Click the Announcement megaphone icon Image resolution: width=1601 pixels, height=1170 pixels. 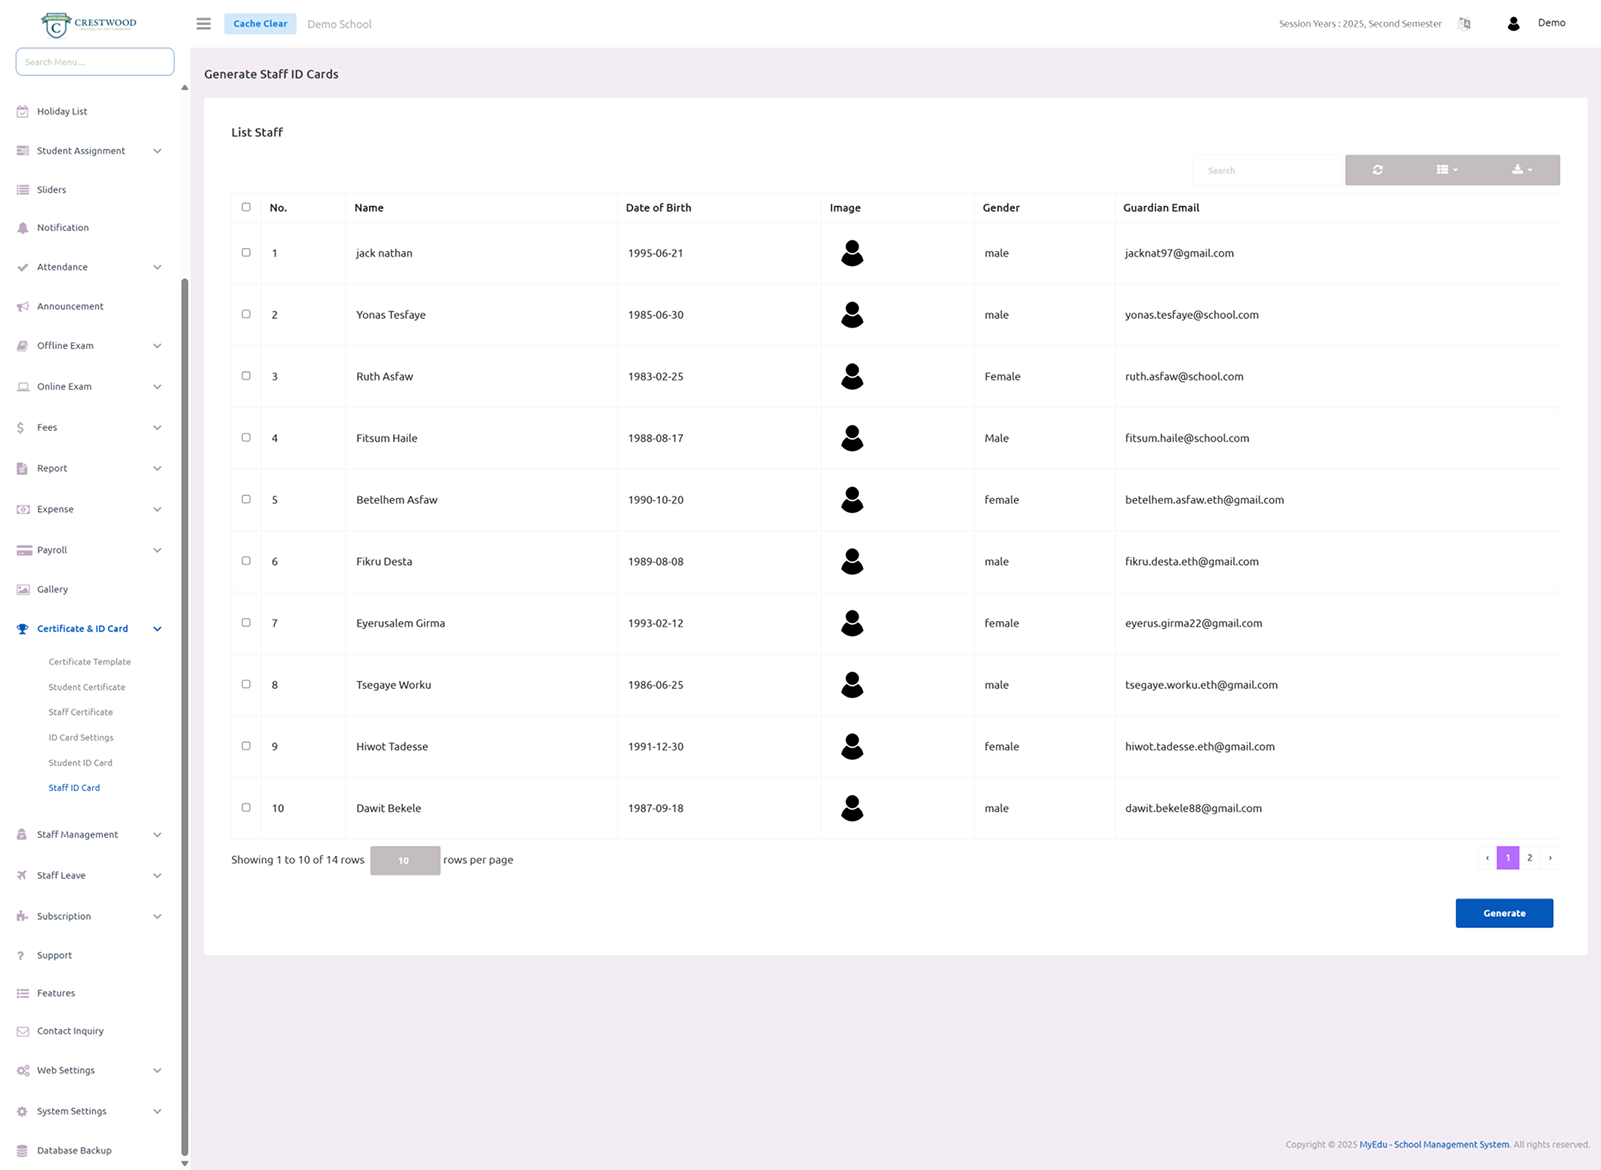pos(23,307)
